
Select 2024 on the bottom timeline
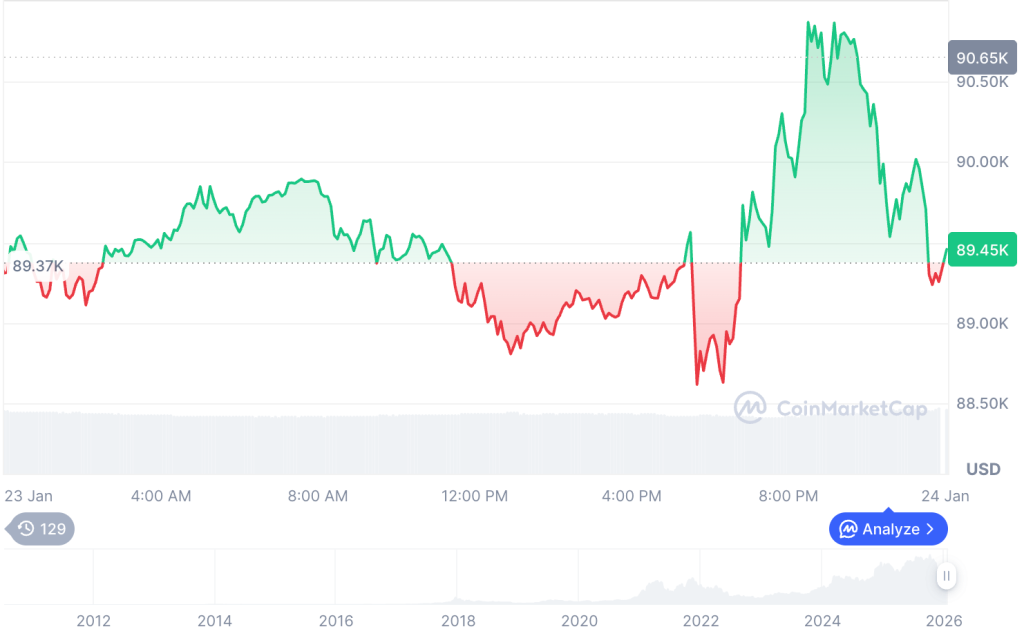point(823,620)
